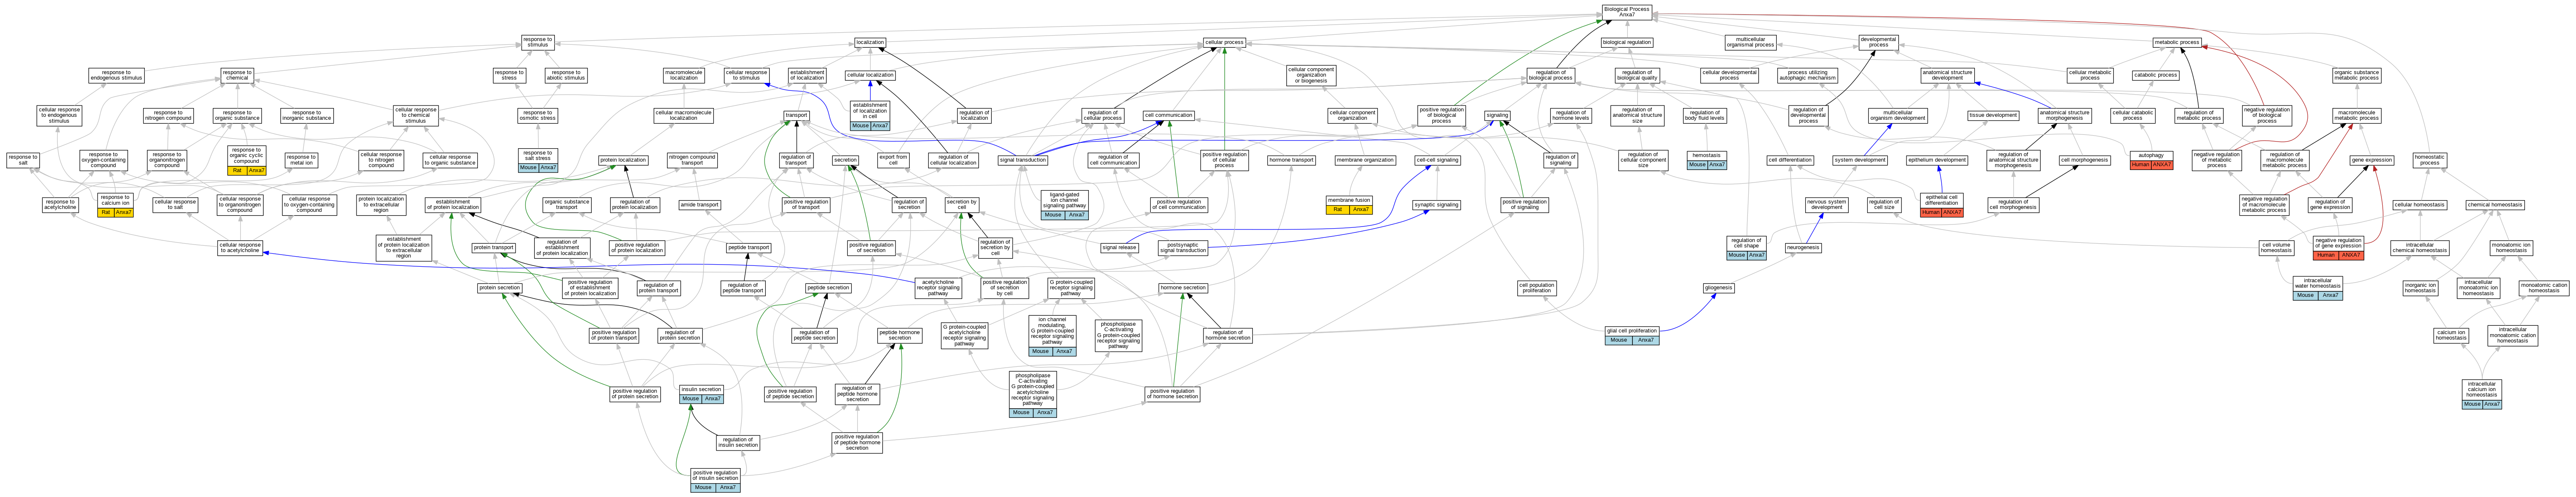Viewport: 2576px width, 497px height.
Task: Click the 'membrane fusion' node
Action: [1349, 200]
